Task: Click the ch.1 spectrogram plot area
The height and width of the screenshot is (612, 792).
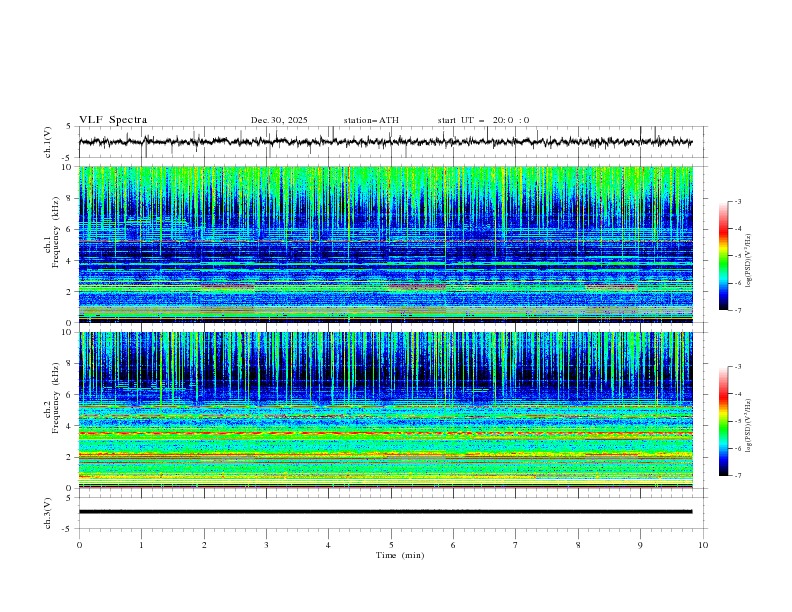Action: [386, 244]
